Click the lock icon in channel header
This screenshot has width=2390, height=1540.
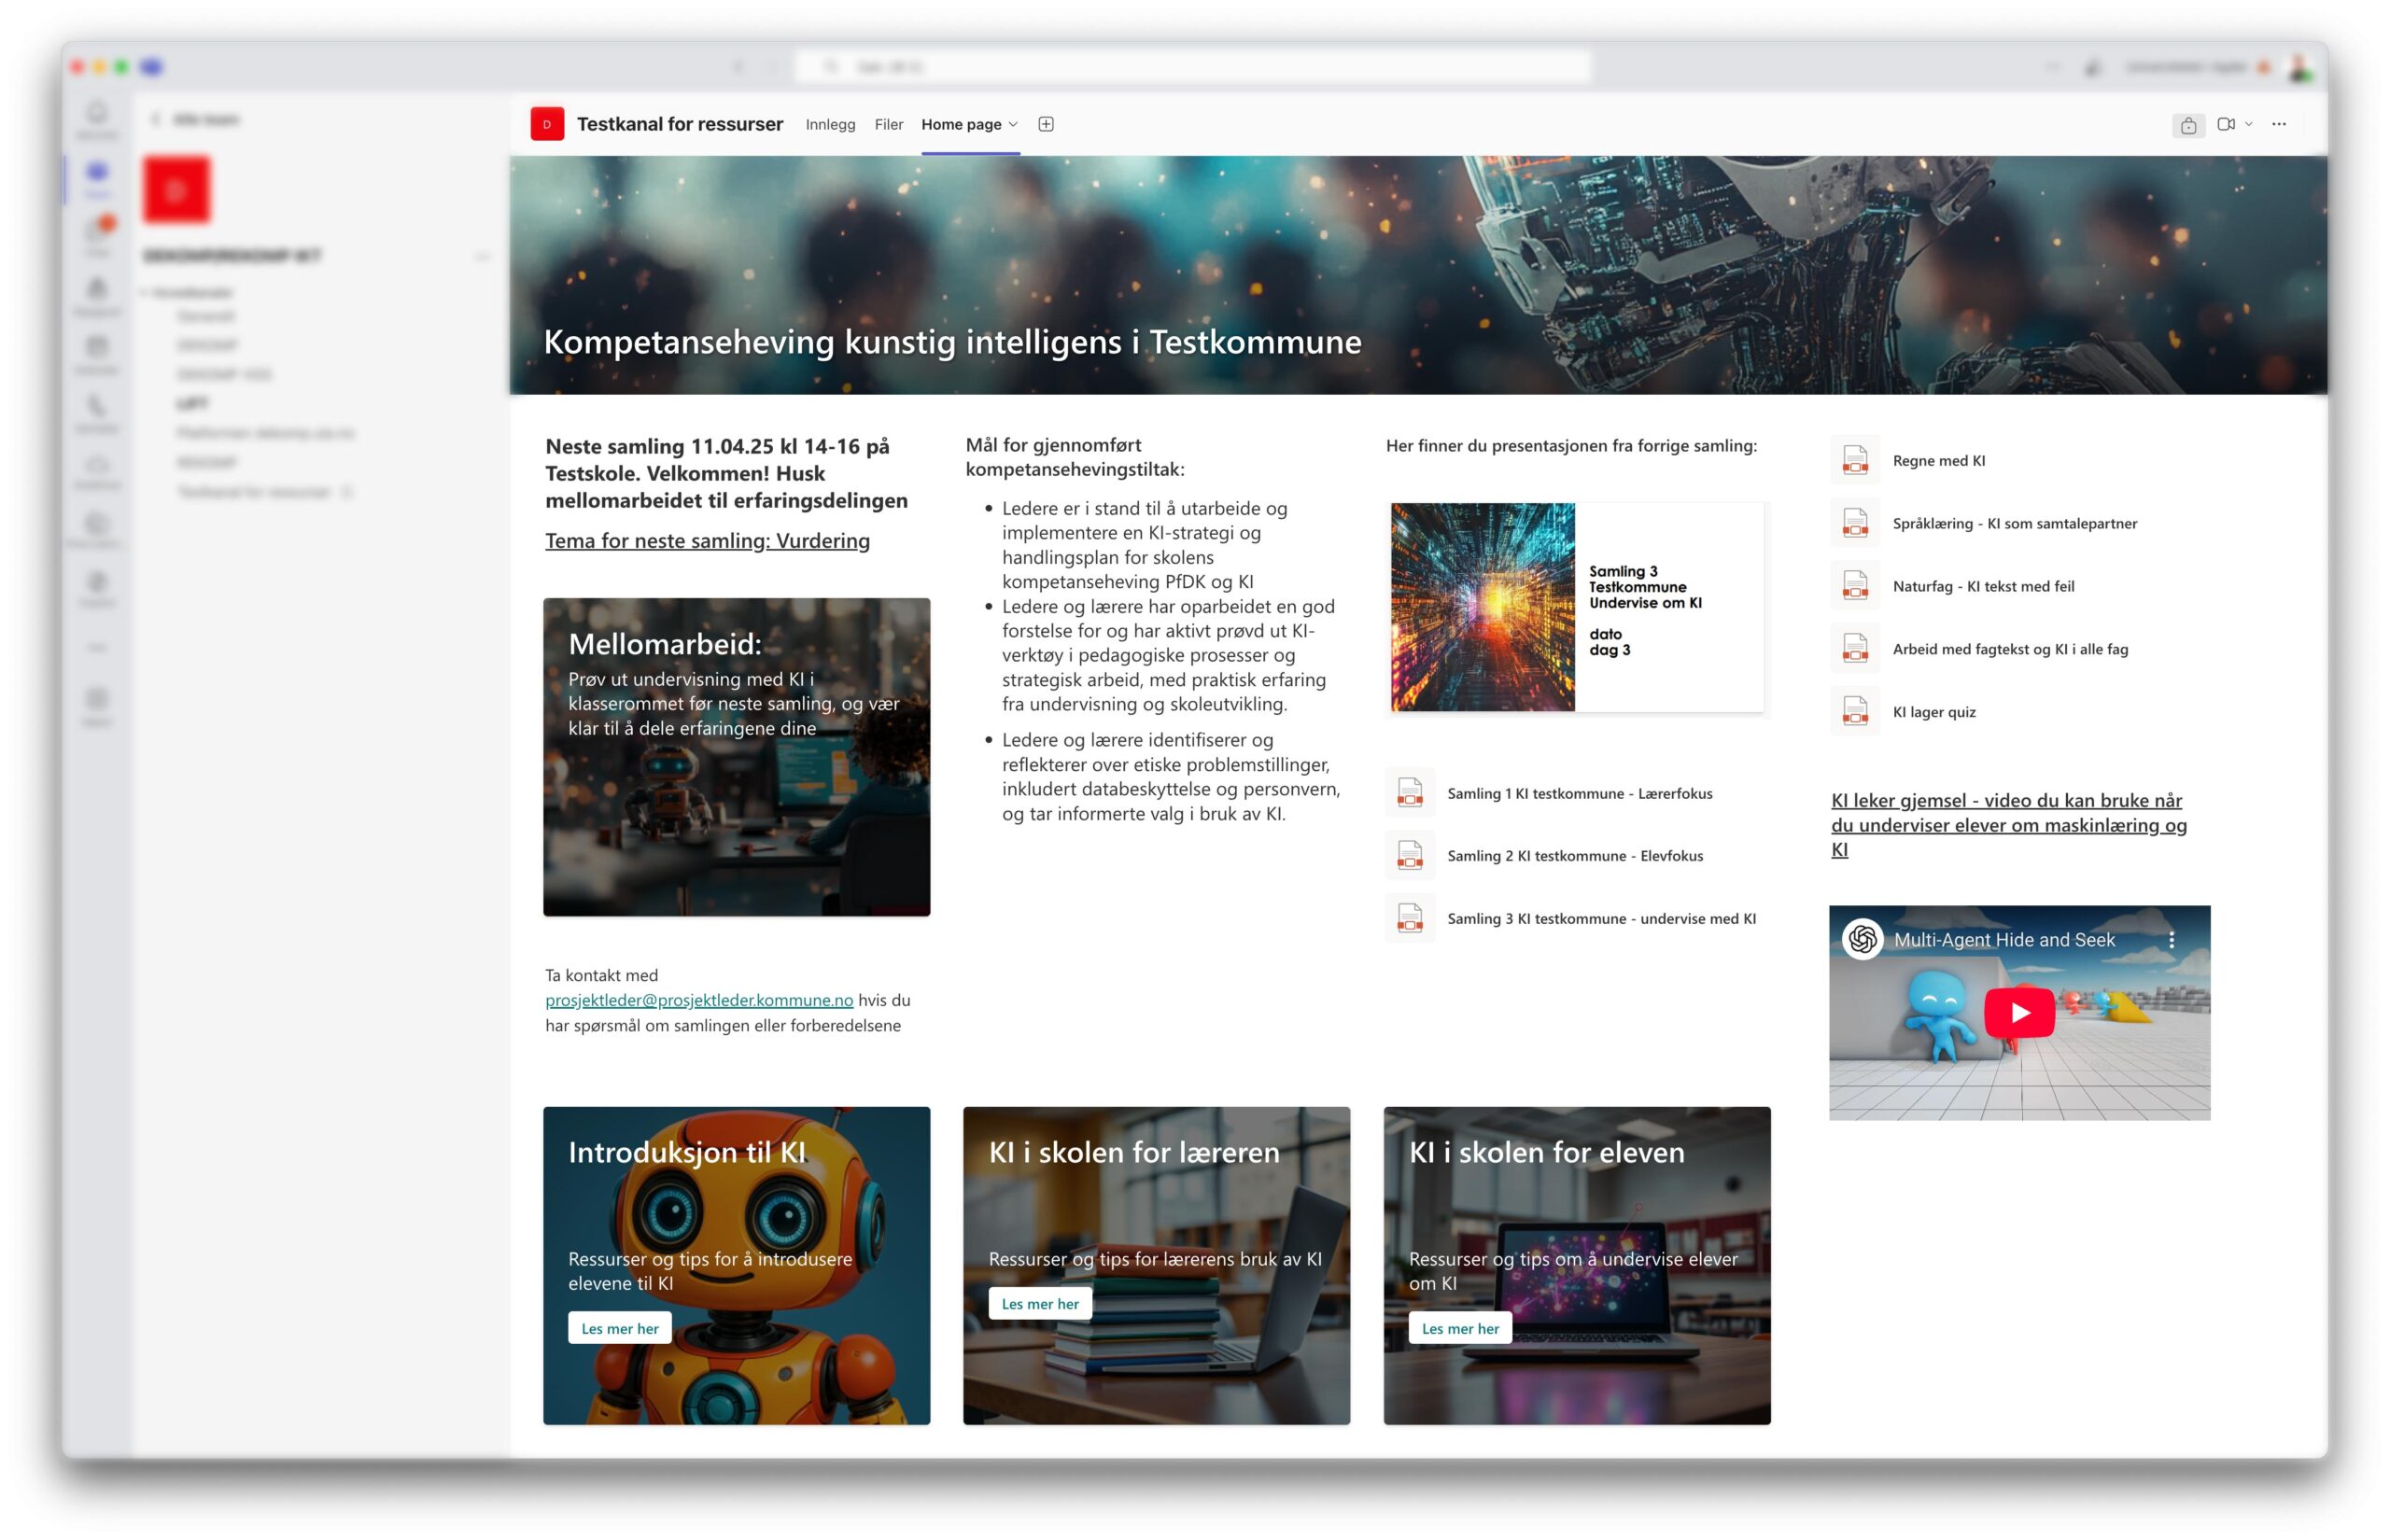(x=2188, y=125)
